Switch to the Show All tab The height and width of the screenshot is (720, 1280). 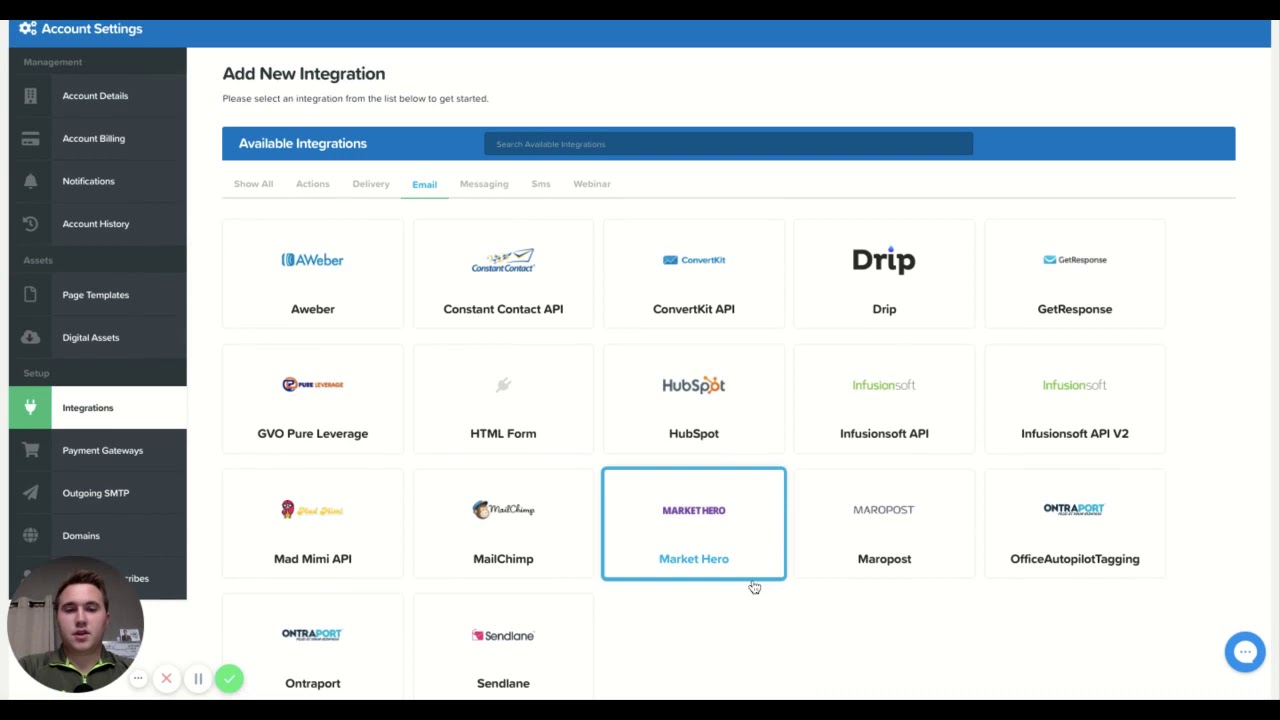pos(253,184)
